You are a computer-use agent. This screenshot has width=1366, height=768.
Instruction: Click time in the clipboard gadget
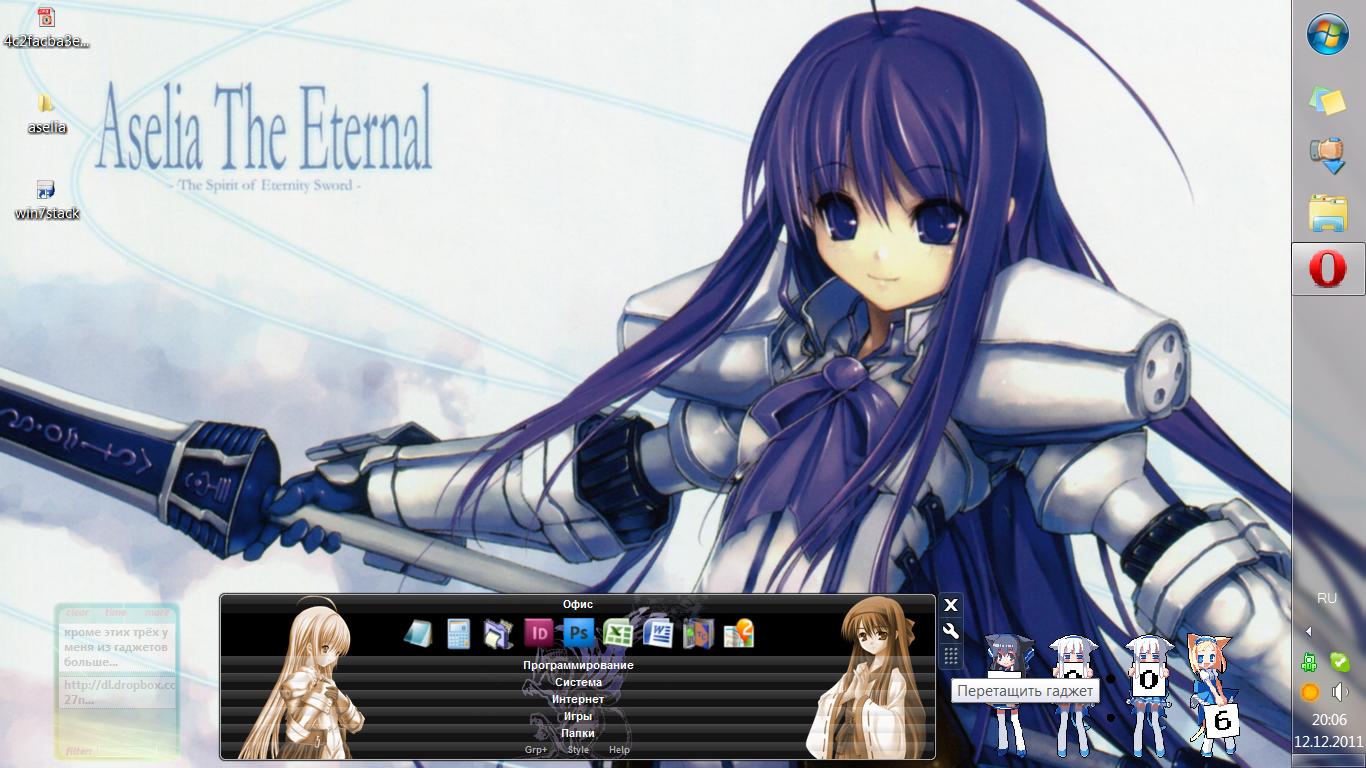(116, 613)
